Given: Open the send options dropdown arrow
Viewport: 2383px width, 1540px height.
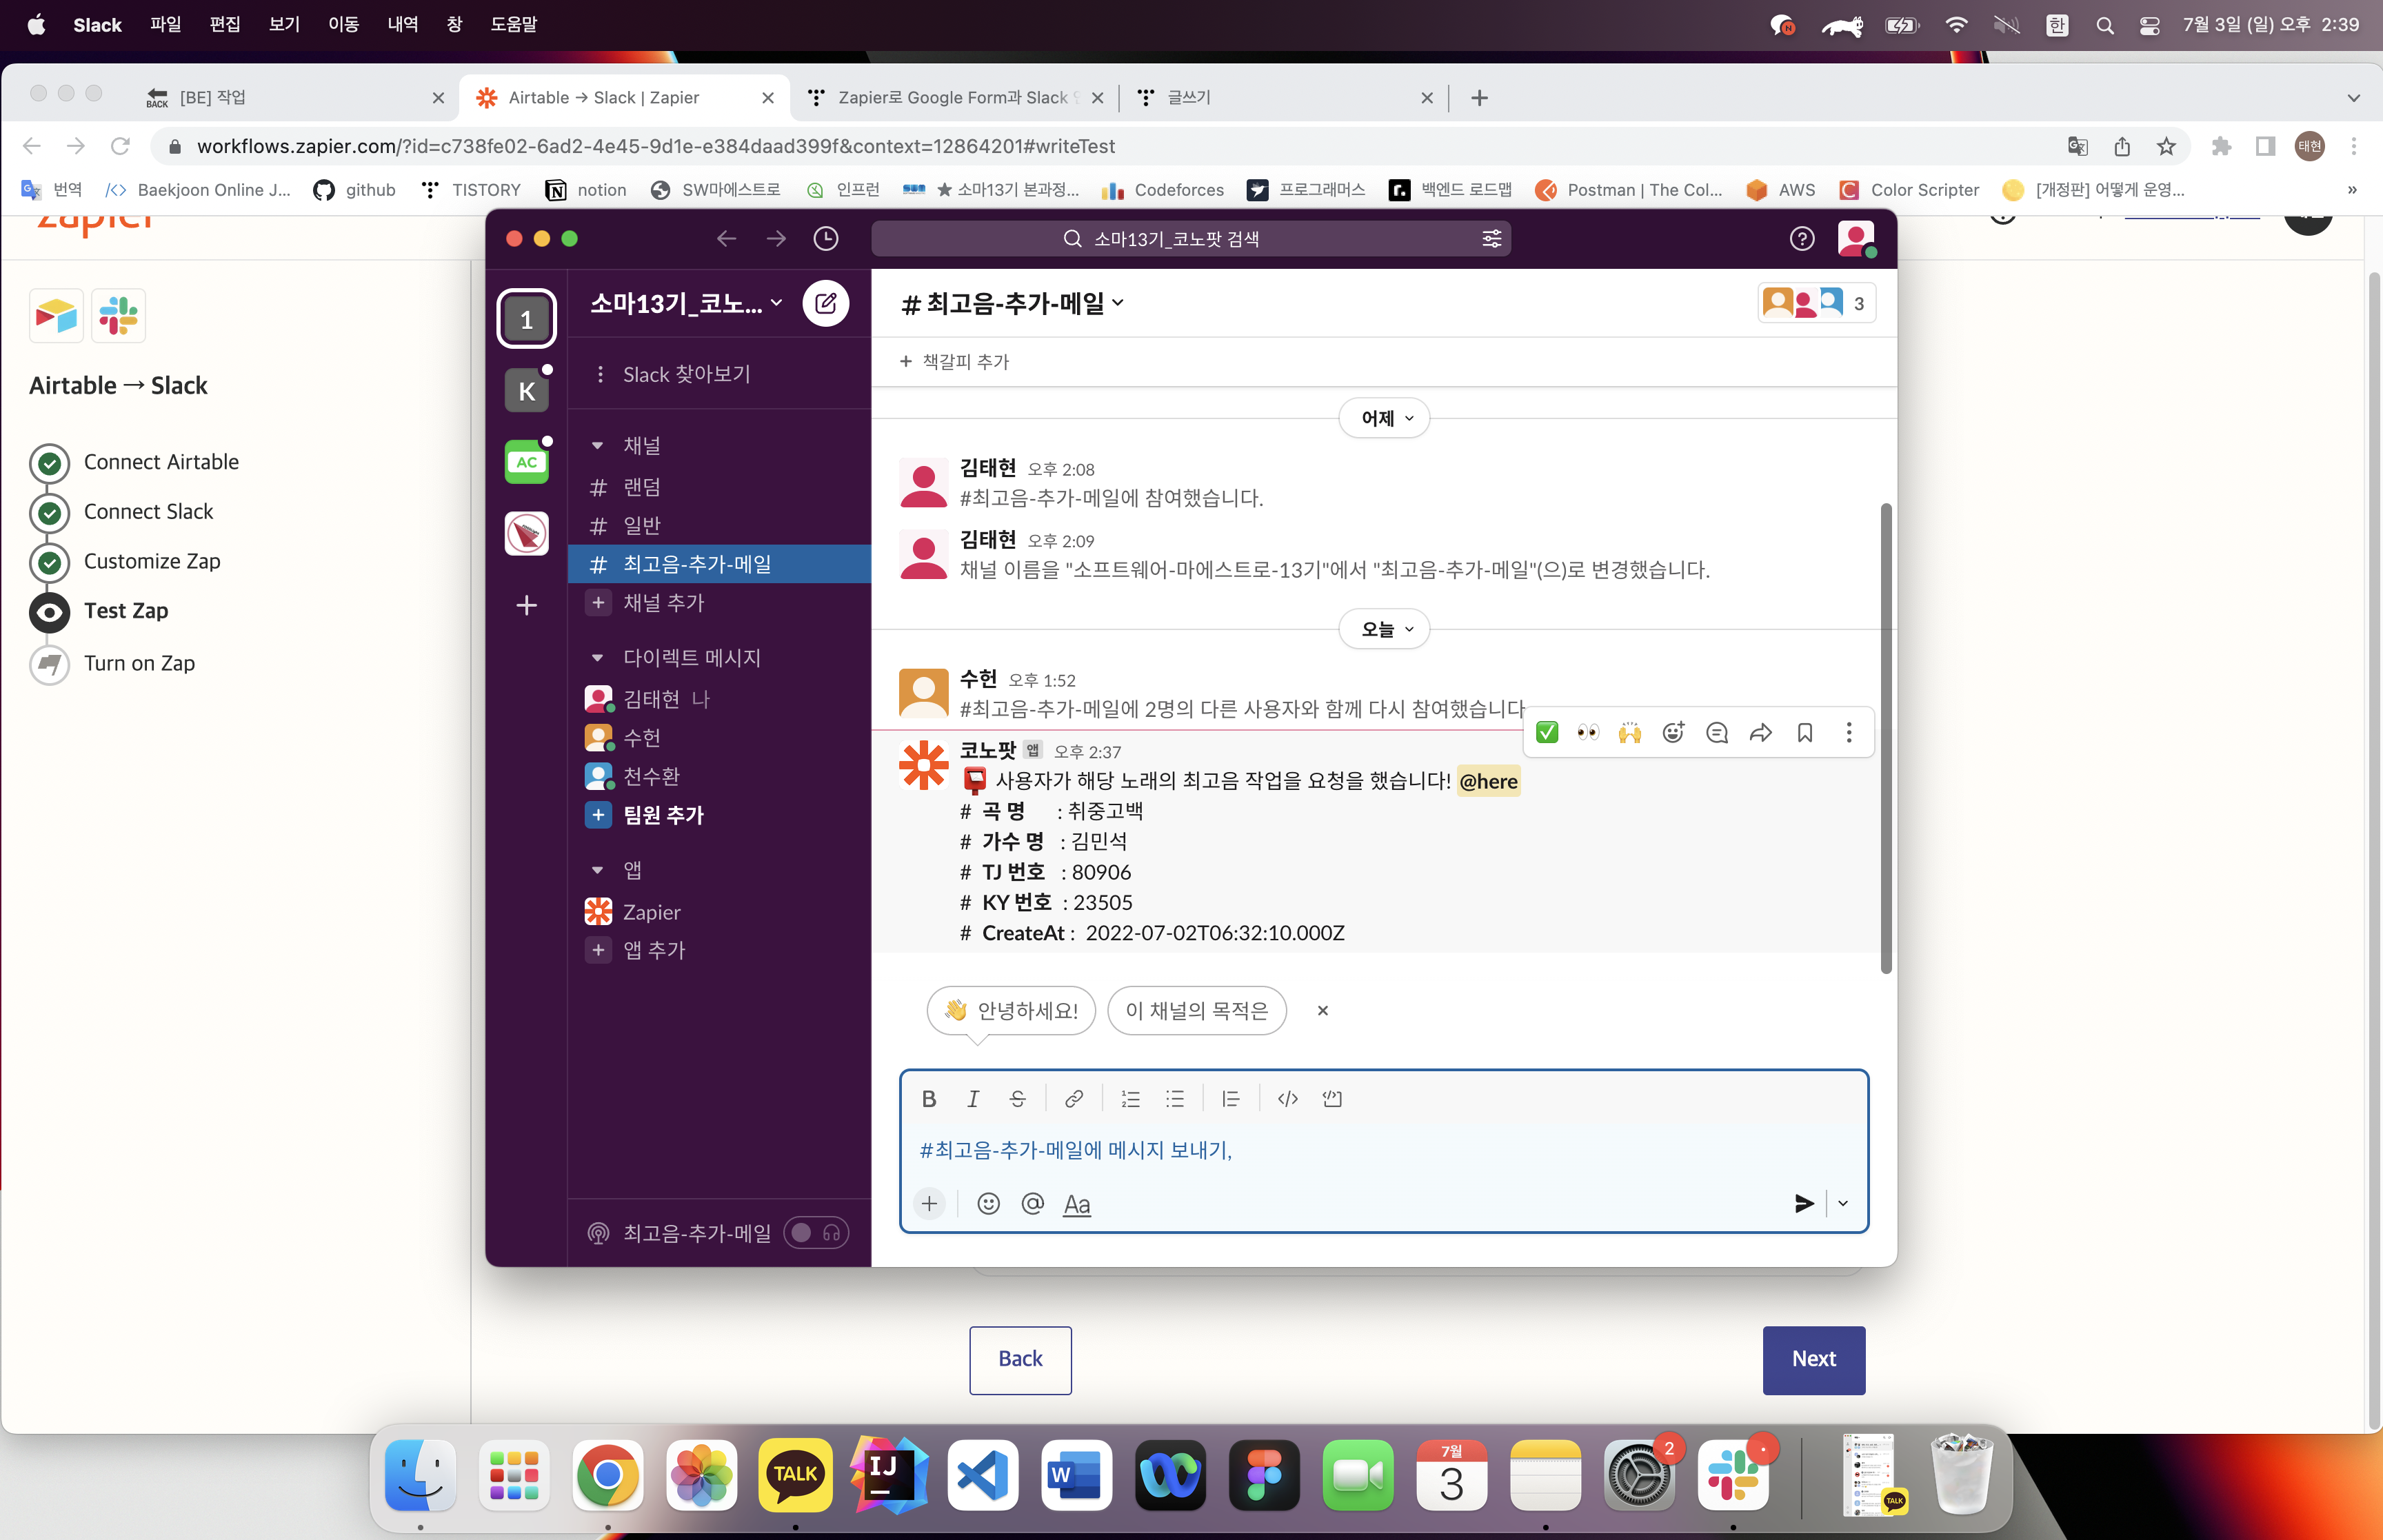Looking at the screenshot, I should pos(1842,1203).
